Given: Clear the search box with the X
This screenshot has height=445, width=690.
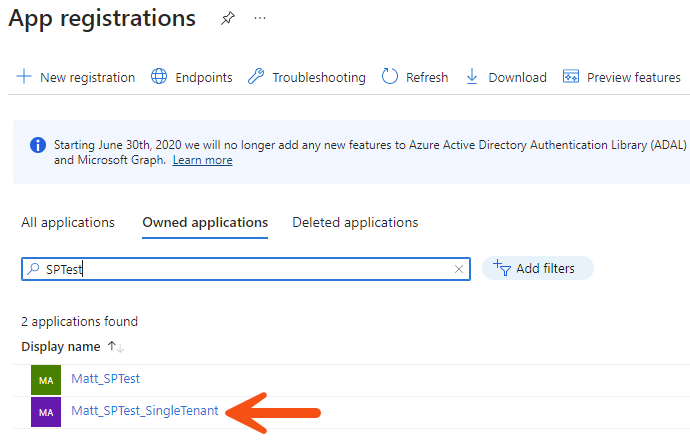Looking at the screenshot, I should click(459, 269).
